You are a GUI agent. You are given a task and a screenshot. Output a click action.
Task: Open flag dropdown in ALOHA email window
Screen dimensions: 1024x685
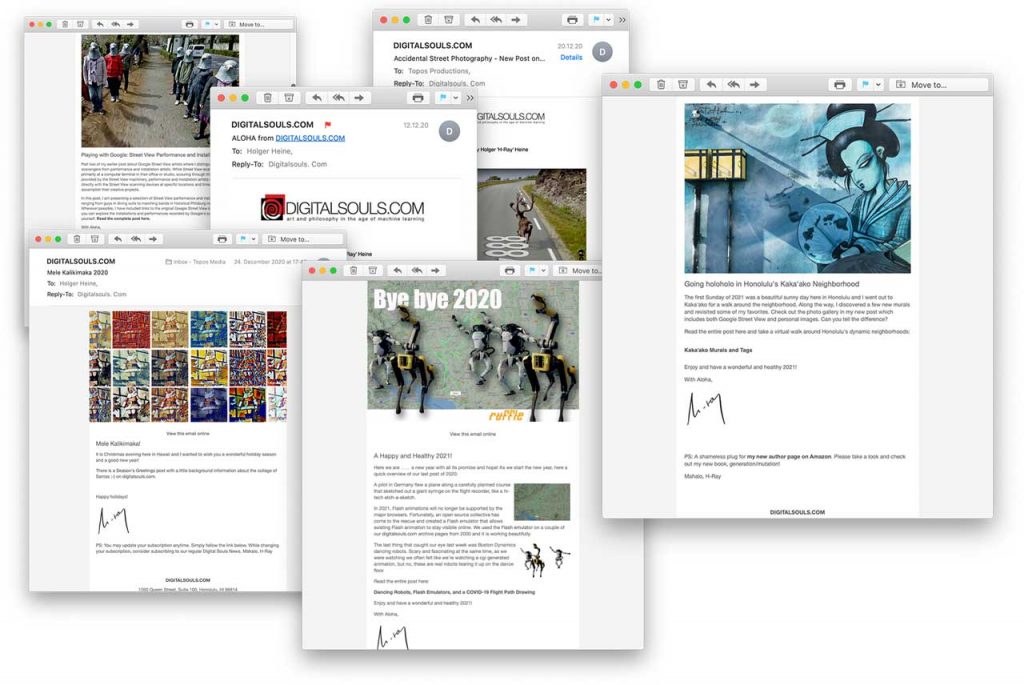(x=456, y=98)
